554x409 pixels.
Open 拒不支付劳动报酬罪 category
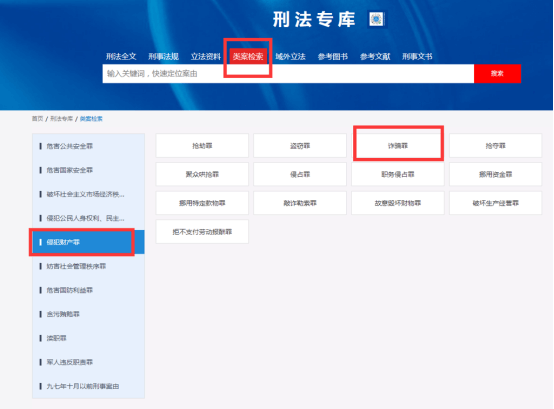click(x=202, y=232)
